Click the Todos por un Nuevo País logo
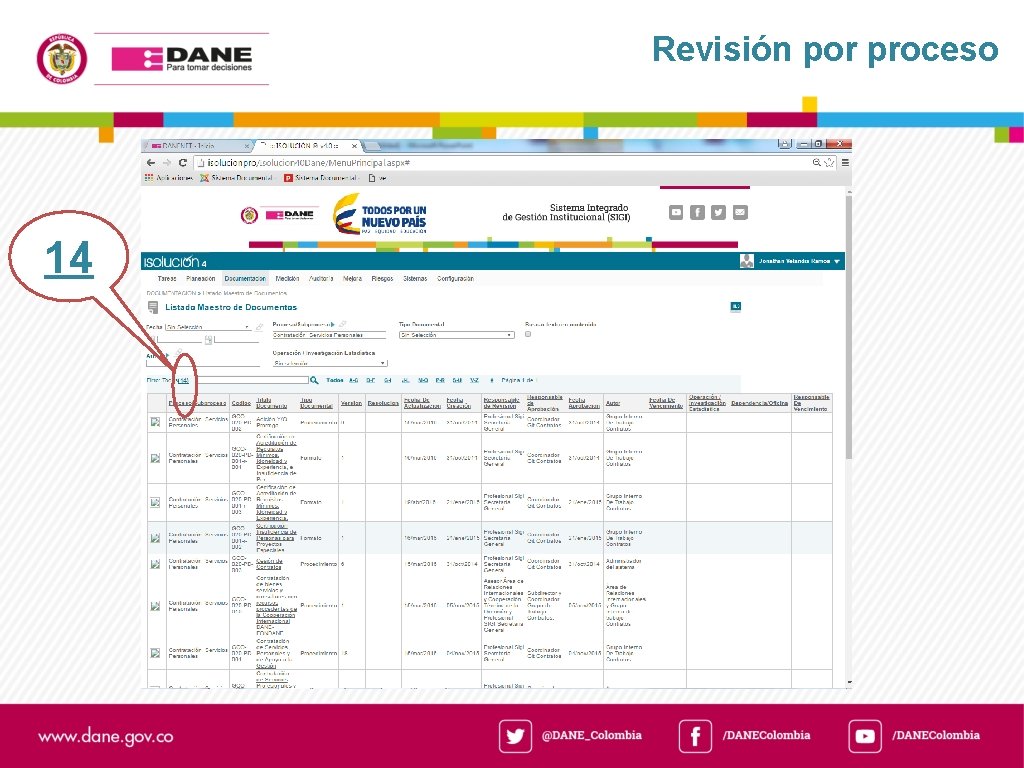Image resolution: width=1024 pixels, height=768 pixels. pos(379,214)
